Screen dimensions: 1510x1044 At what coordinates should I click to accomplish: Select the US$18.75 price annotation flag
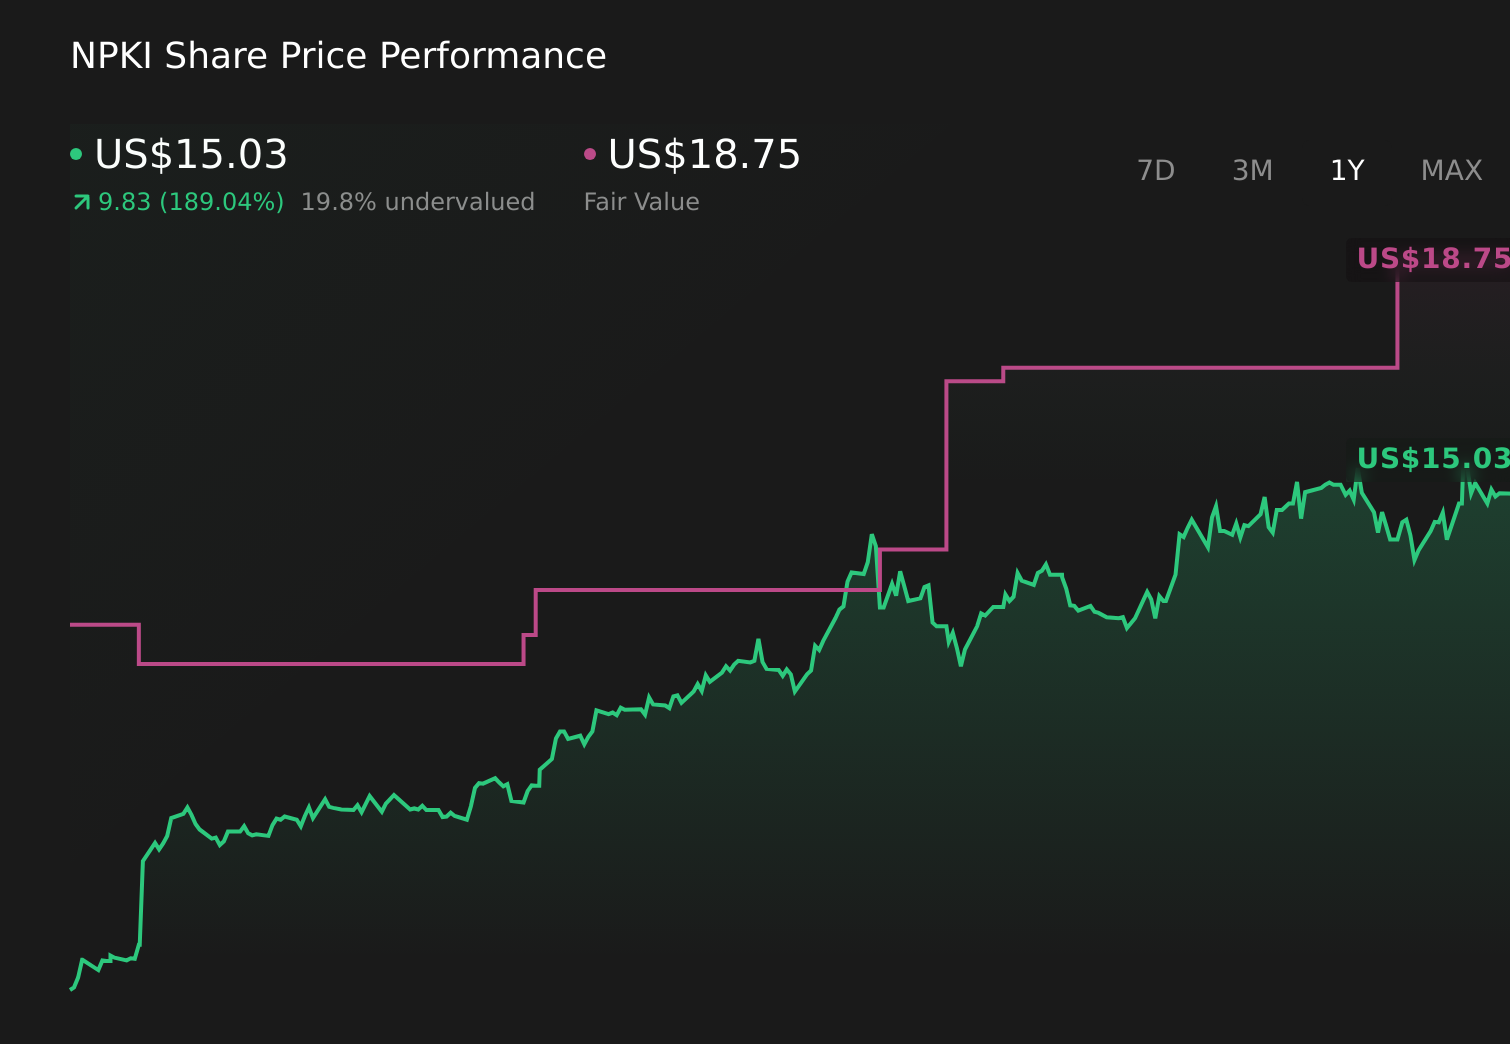click(1432, 259)
